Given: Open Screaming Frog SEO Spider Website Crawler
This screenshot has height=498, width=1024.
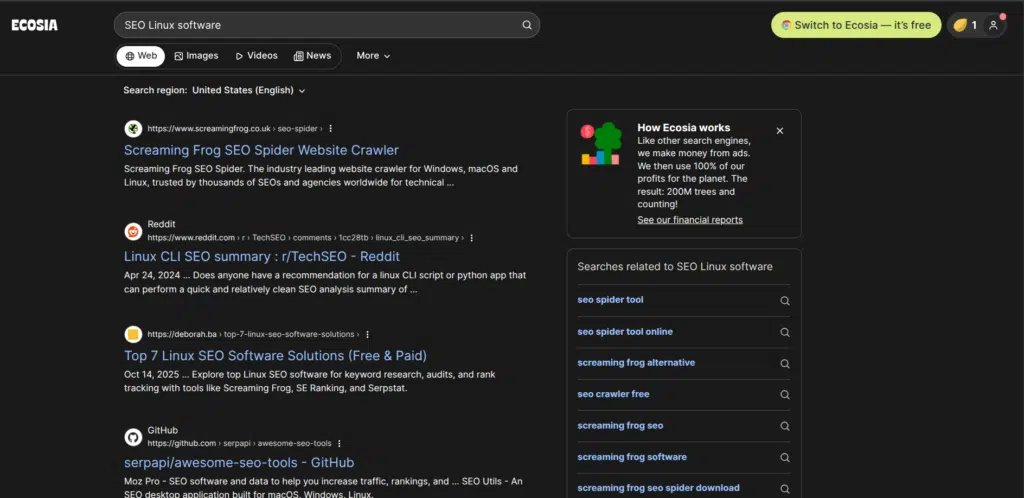Looking at the screenshot, I should point(261,150).
